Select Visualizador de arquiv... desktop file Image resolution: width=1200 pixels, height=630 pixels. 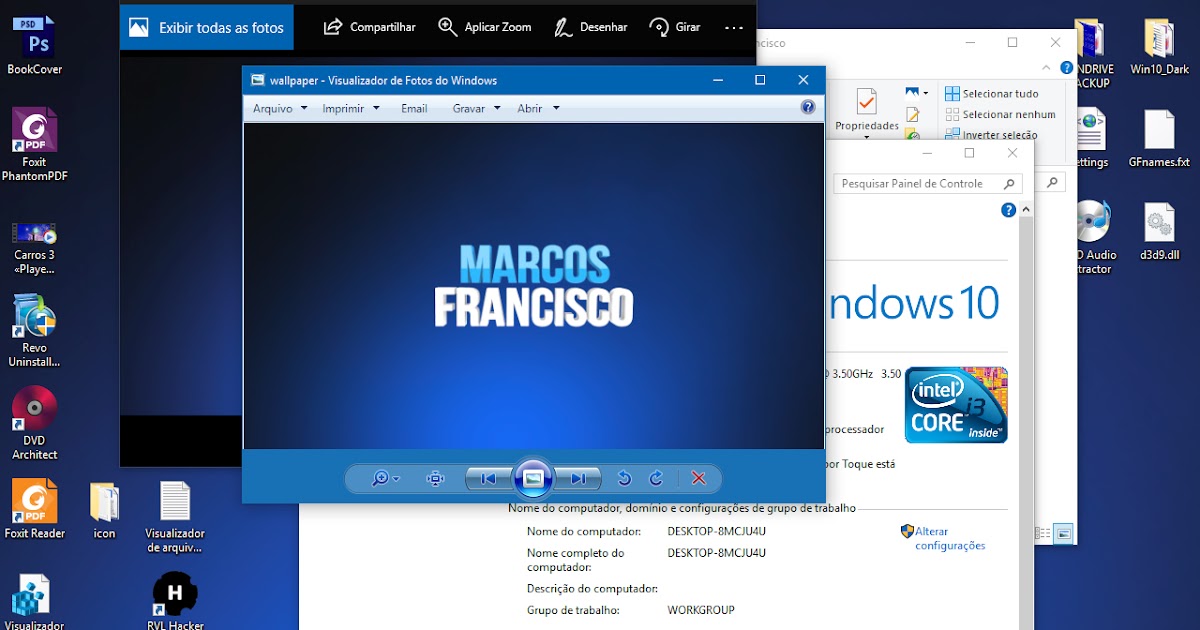(175, 517)
